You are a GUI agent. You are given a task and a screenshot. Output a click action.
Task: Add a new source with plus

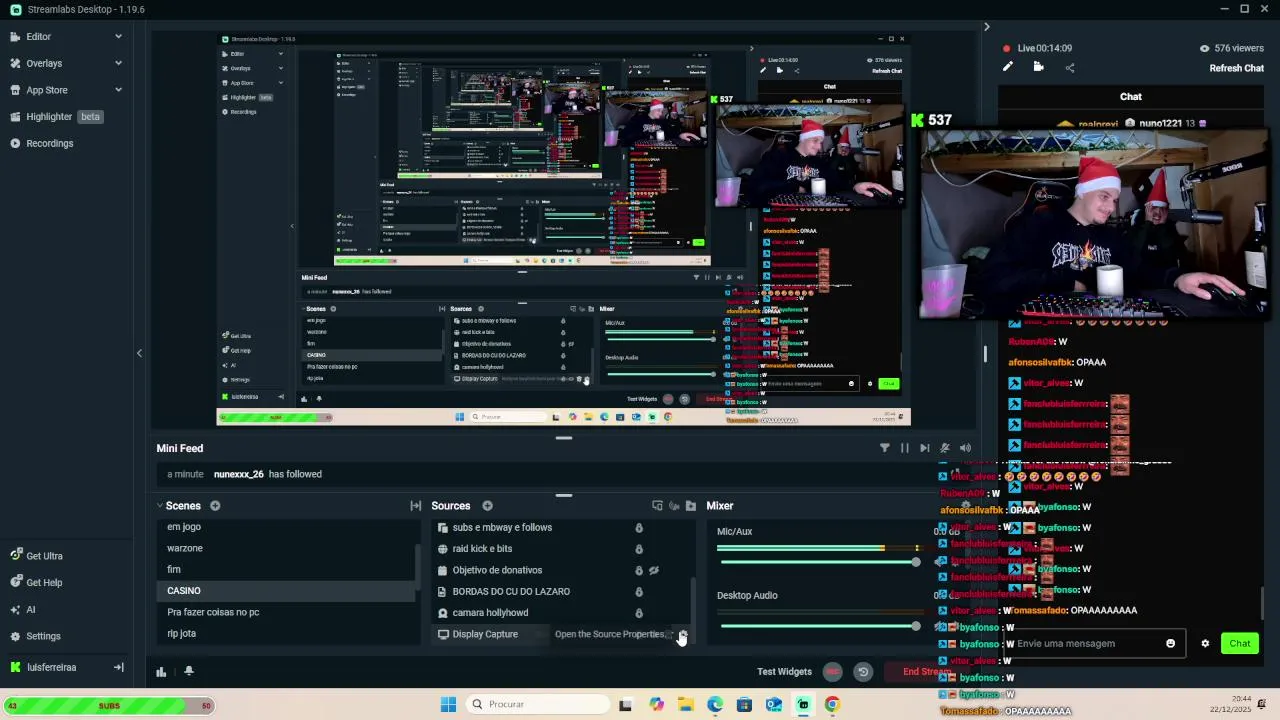tap(487, 506)
